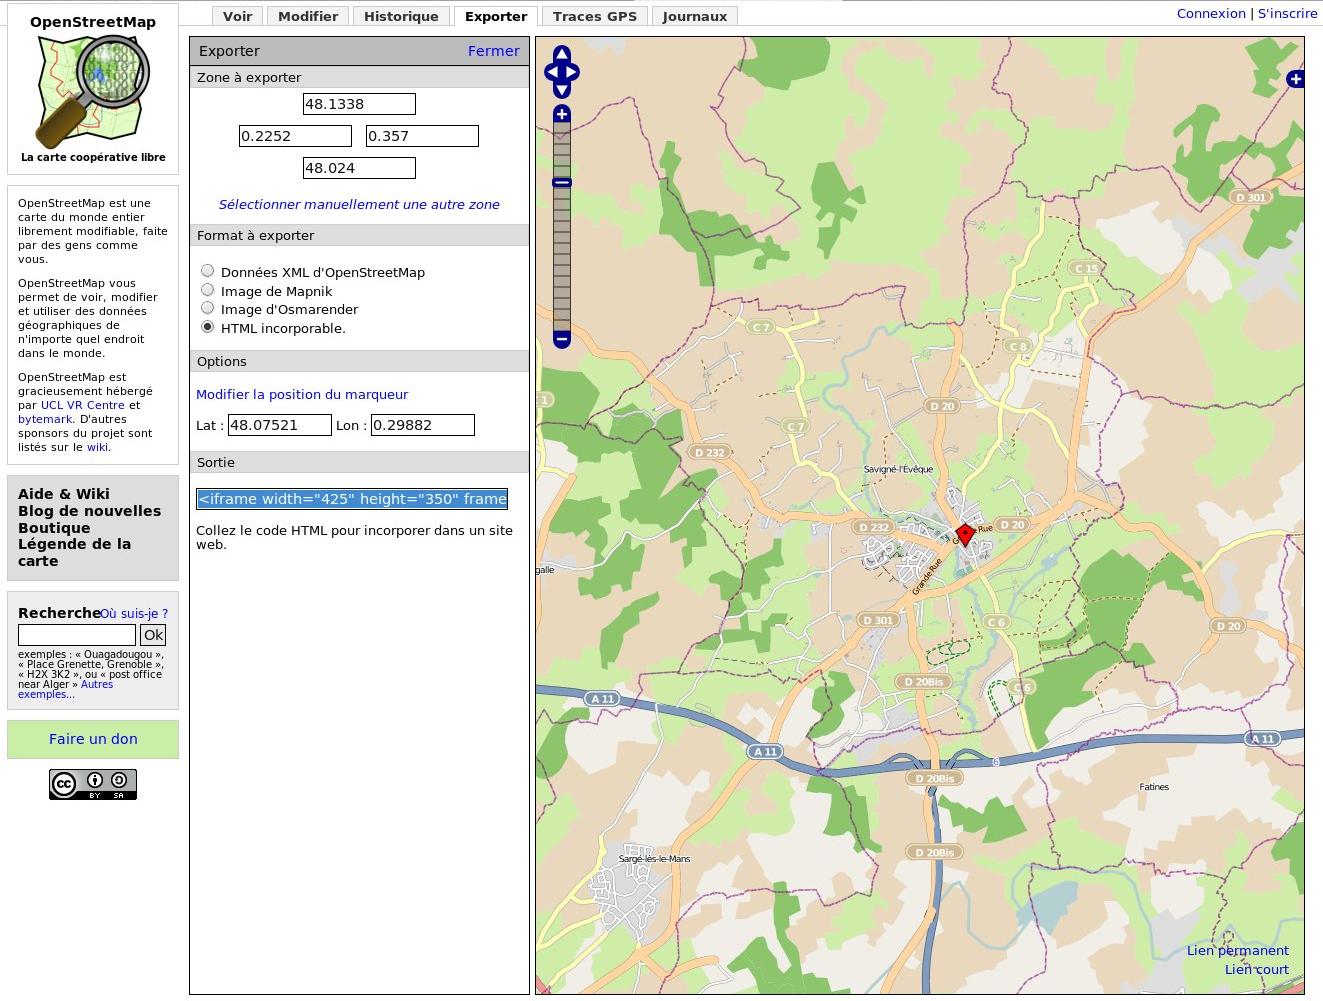Image resolution: width=1323 pixels, height=1001 pixels.
Task: Pan the map east with right arrow
Action: pyautogui.click(x=573, y=72)
